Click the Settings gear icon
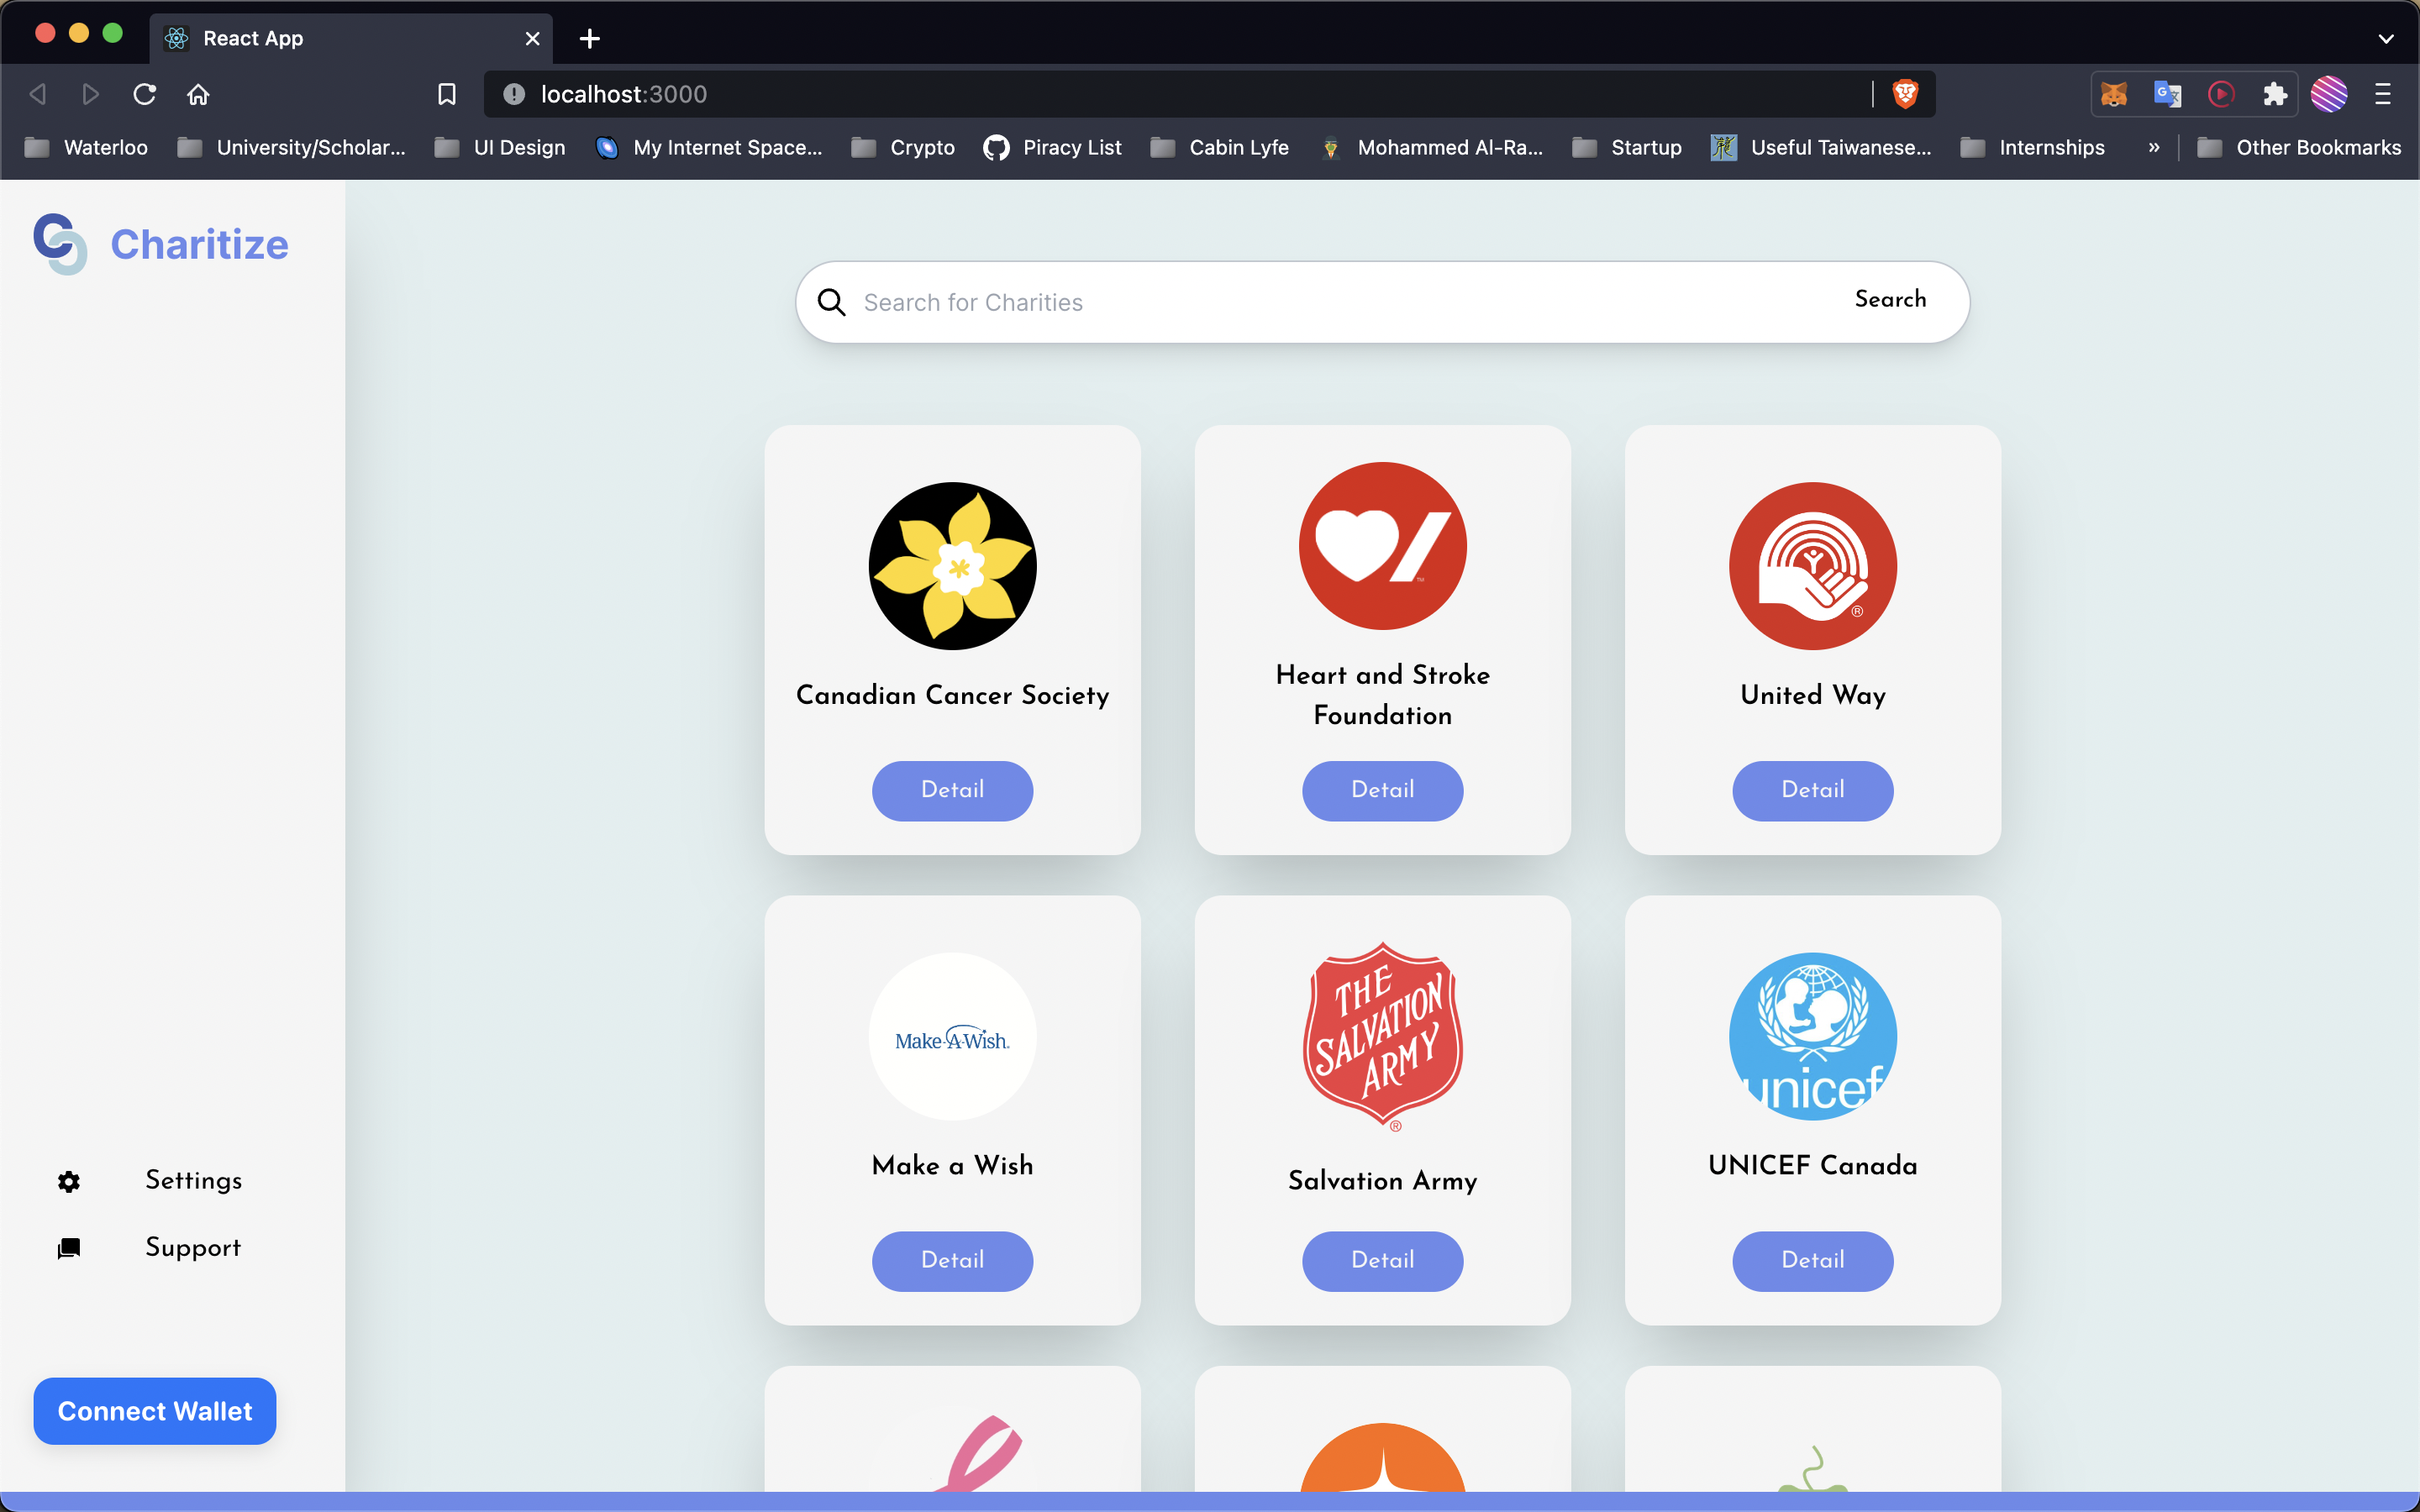 [69, 1181]
